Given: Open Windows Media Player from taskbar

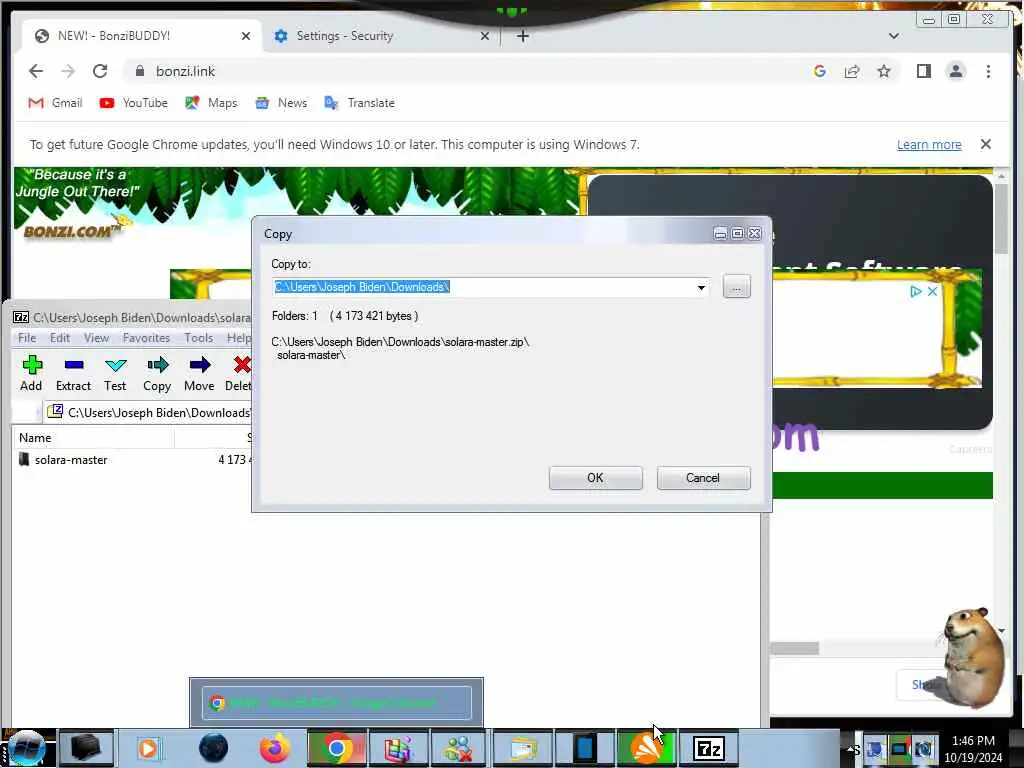Looking at the screenshot, I should point(148,748).
